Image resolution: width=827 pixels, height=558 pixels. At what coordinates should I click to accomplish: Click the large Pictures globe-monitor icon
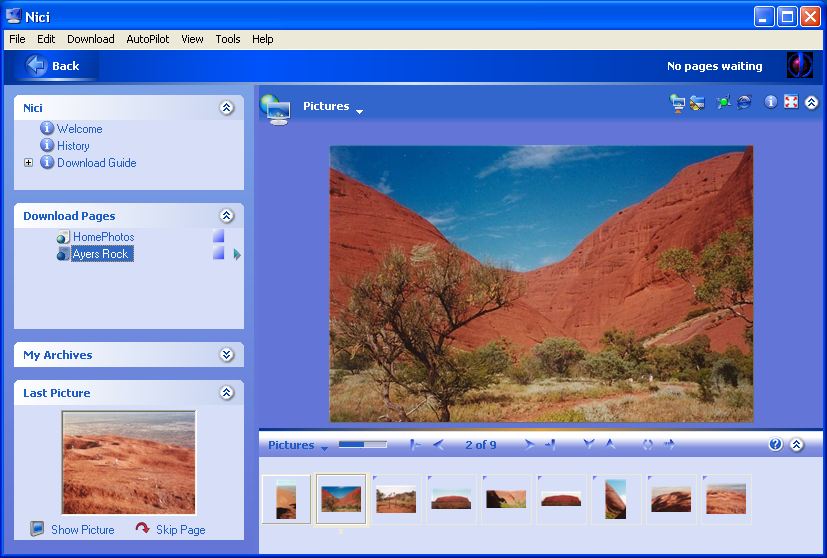(x=275, y=110)
